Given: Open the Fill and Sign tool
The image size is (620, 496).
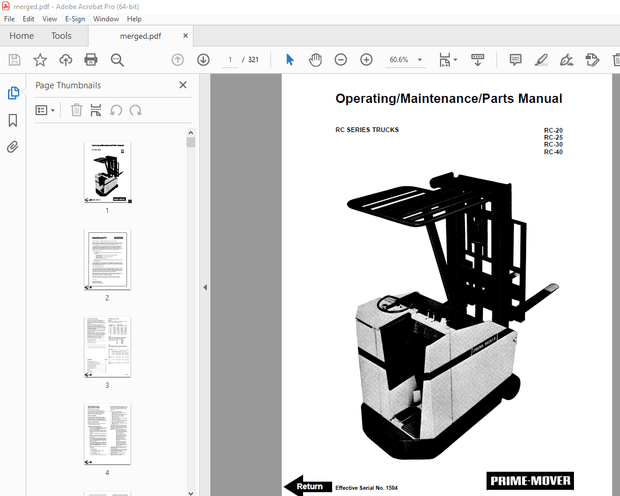Looking at the screenshot, I should [x=567, y=60].
